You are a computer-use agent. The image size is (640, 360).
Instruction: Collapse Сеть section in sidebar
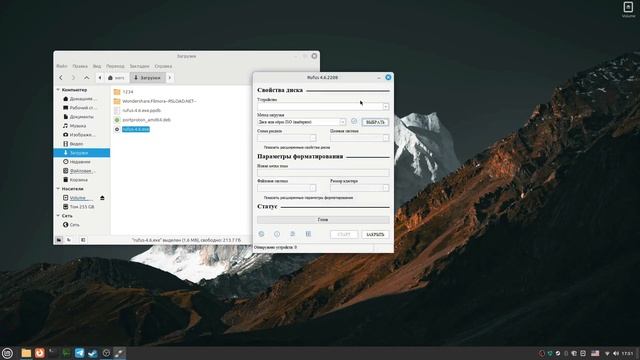58,216
